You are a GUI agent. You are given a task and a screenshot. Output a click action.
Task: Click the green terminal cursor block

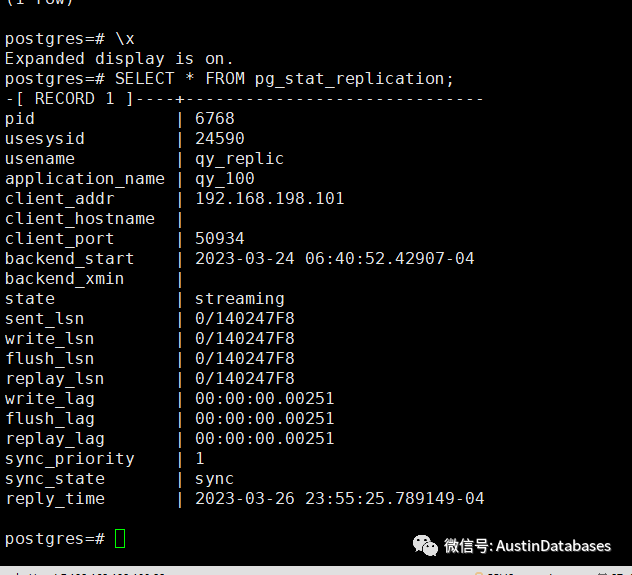(x=120, y=538)
